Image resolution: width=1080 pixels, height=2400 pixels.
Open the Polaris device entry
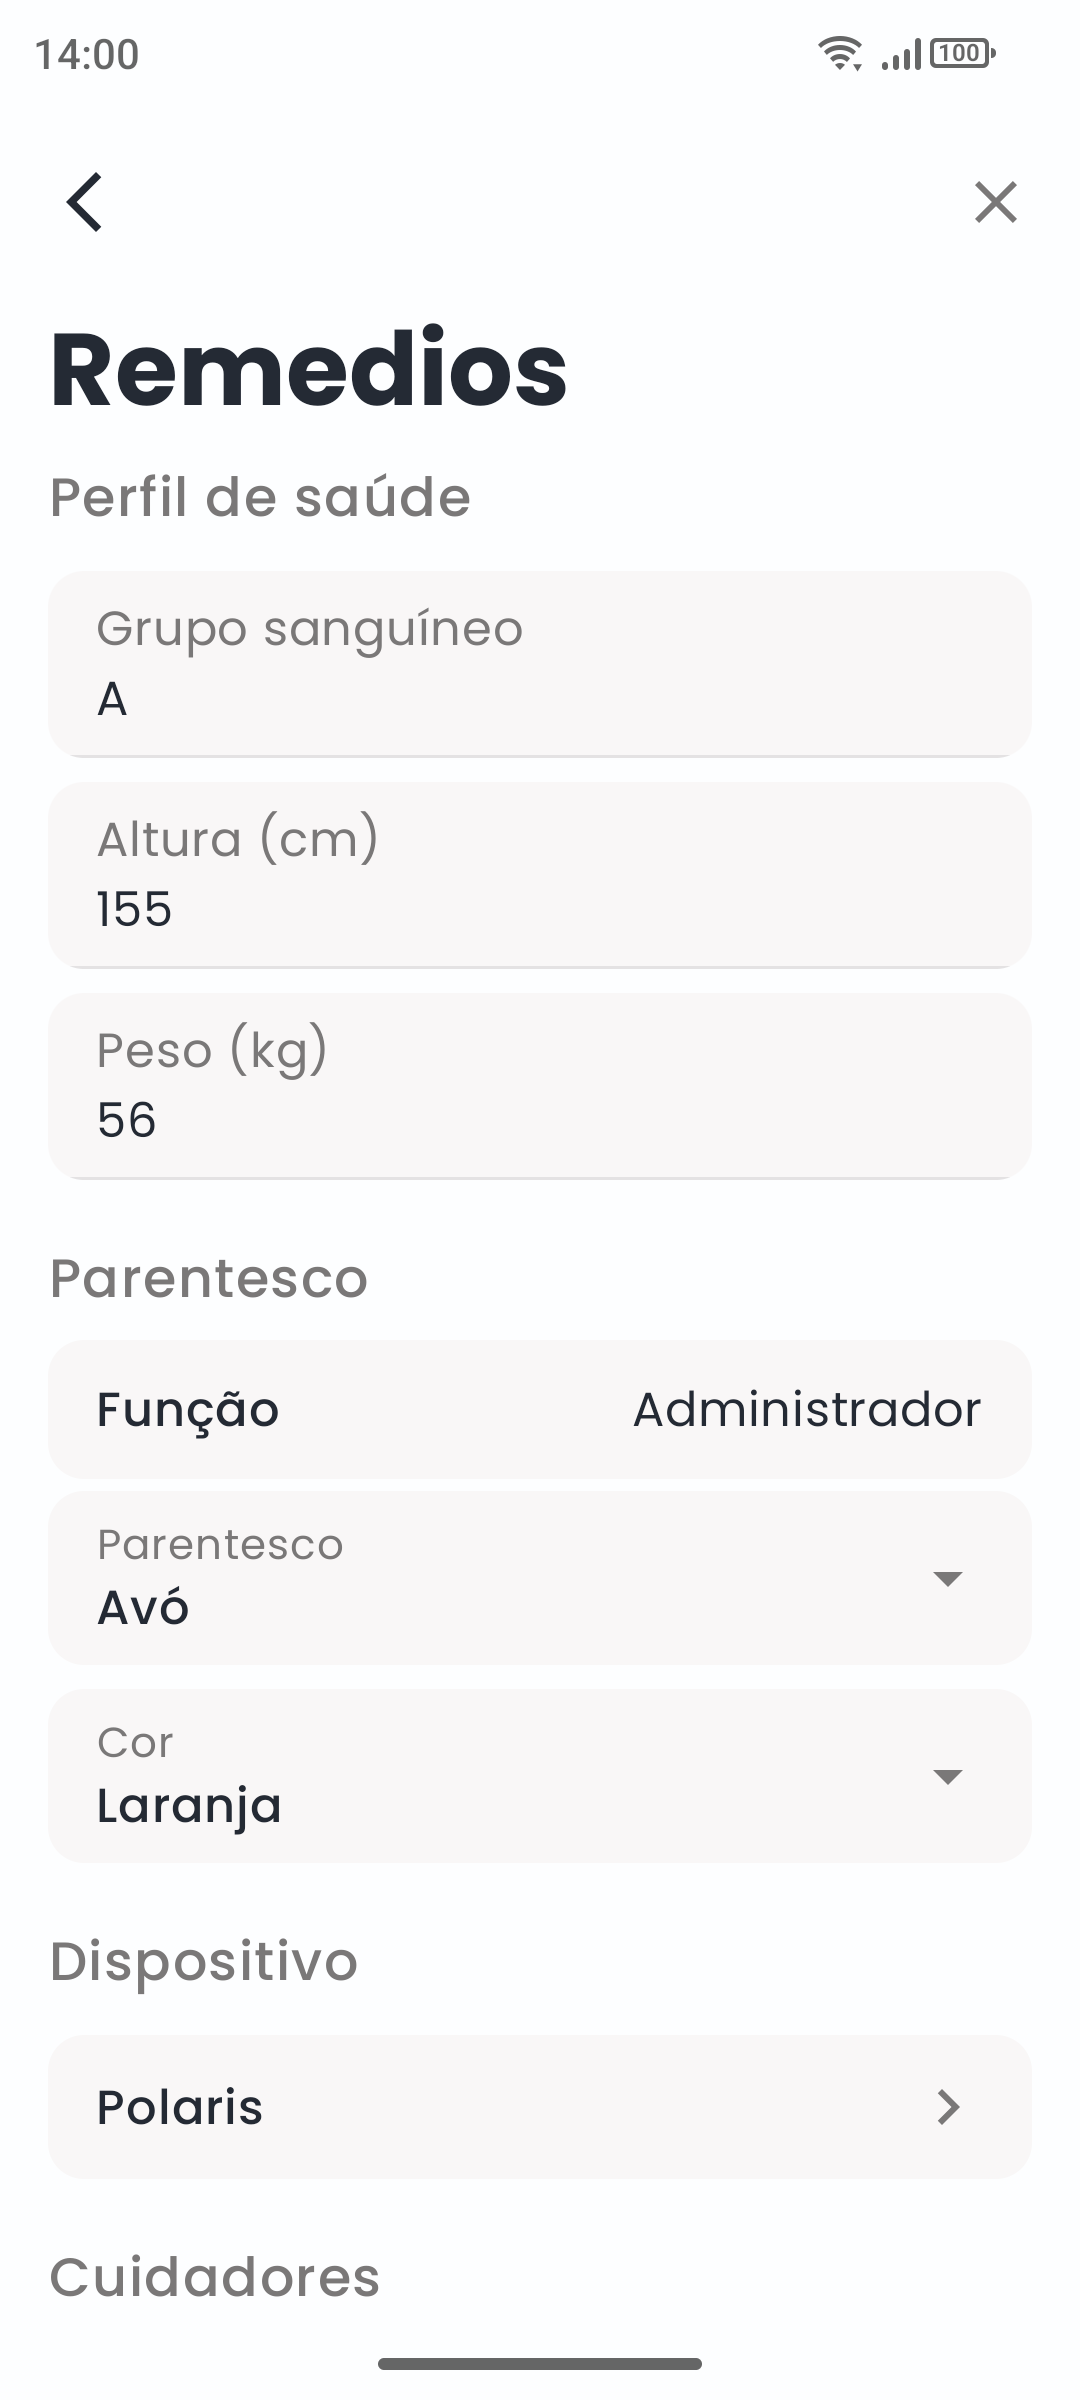(540, 2107)
